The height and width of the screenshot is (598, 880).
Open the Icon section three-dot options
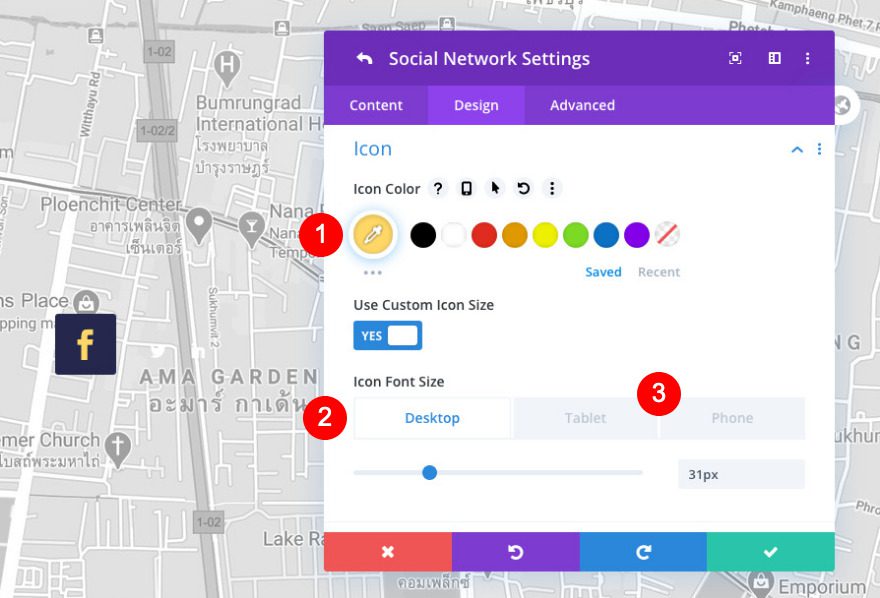[x=819, y=149]
